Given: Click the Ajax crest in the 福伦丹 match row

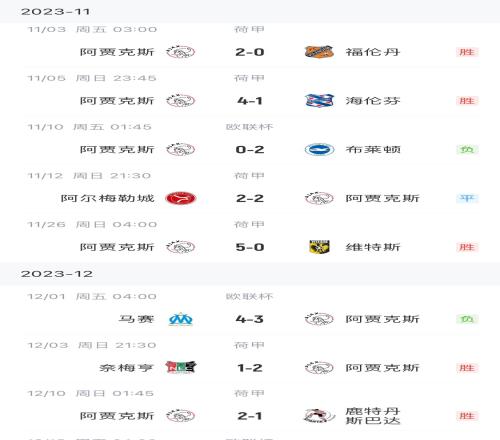Looking at the screenshot, I should 181,52.
